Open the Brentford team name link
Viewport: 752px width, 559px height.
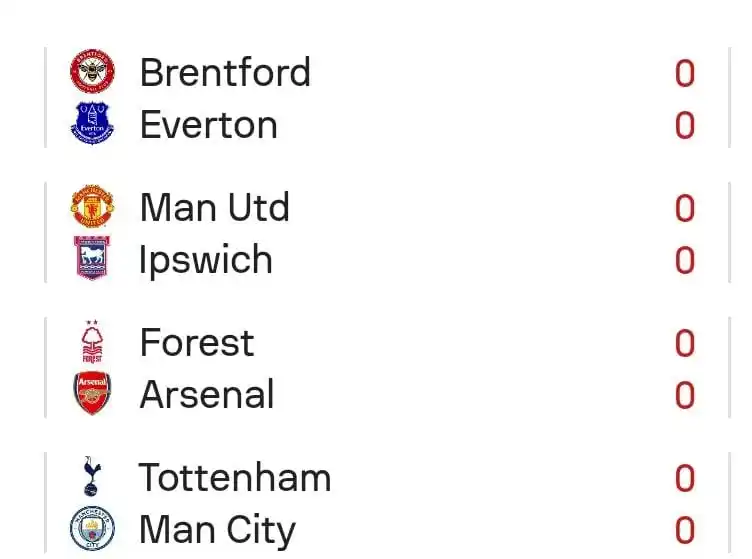pos(225,72)
